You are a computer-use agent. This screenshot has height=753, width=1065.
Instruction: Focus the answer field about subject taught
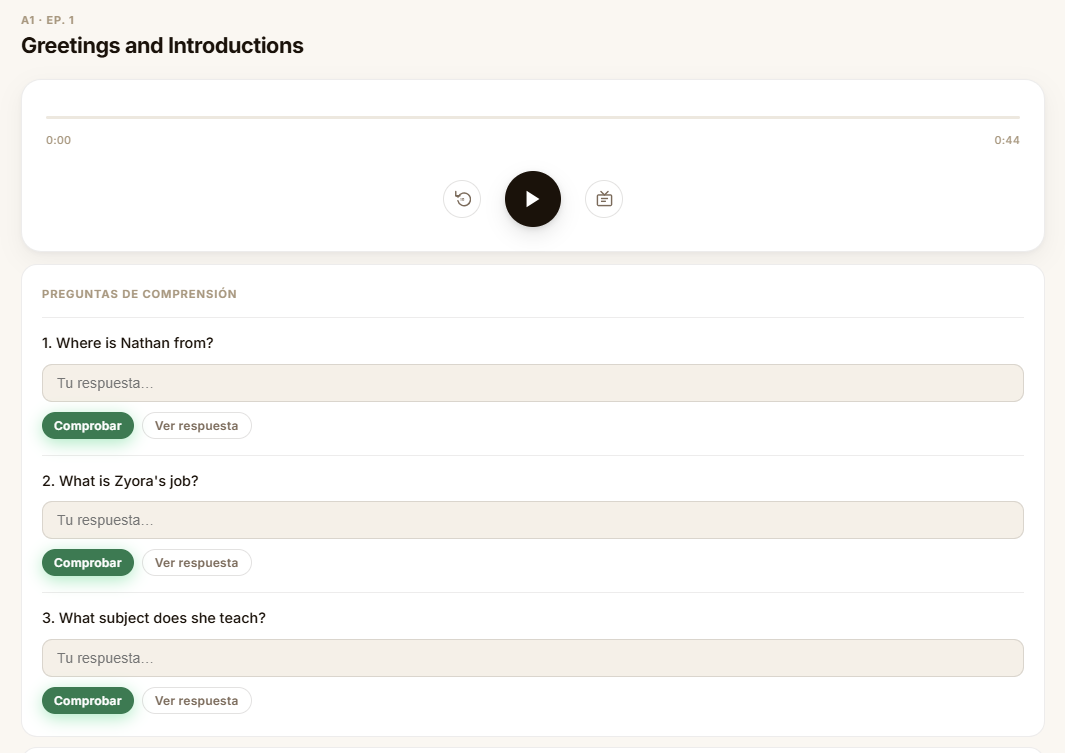532,658
